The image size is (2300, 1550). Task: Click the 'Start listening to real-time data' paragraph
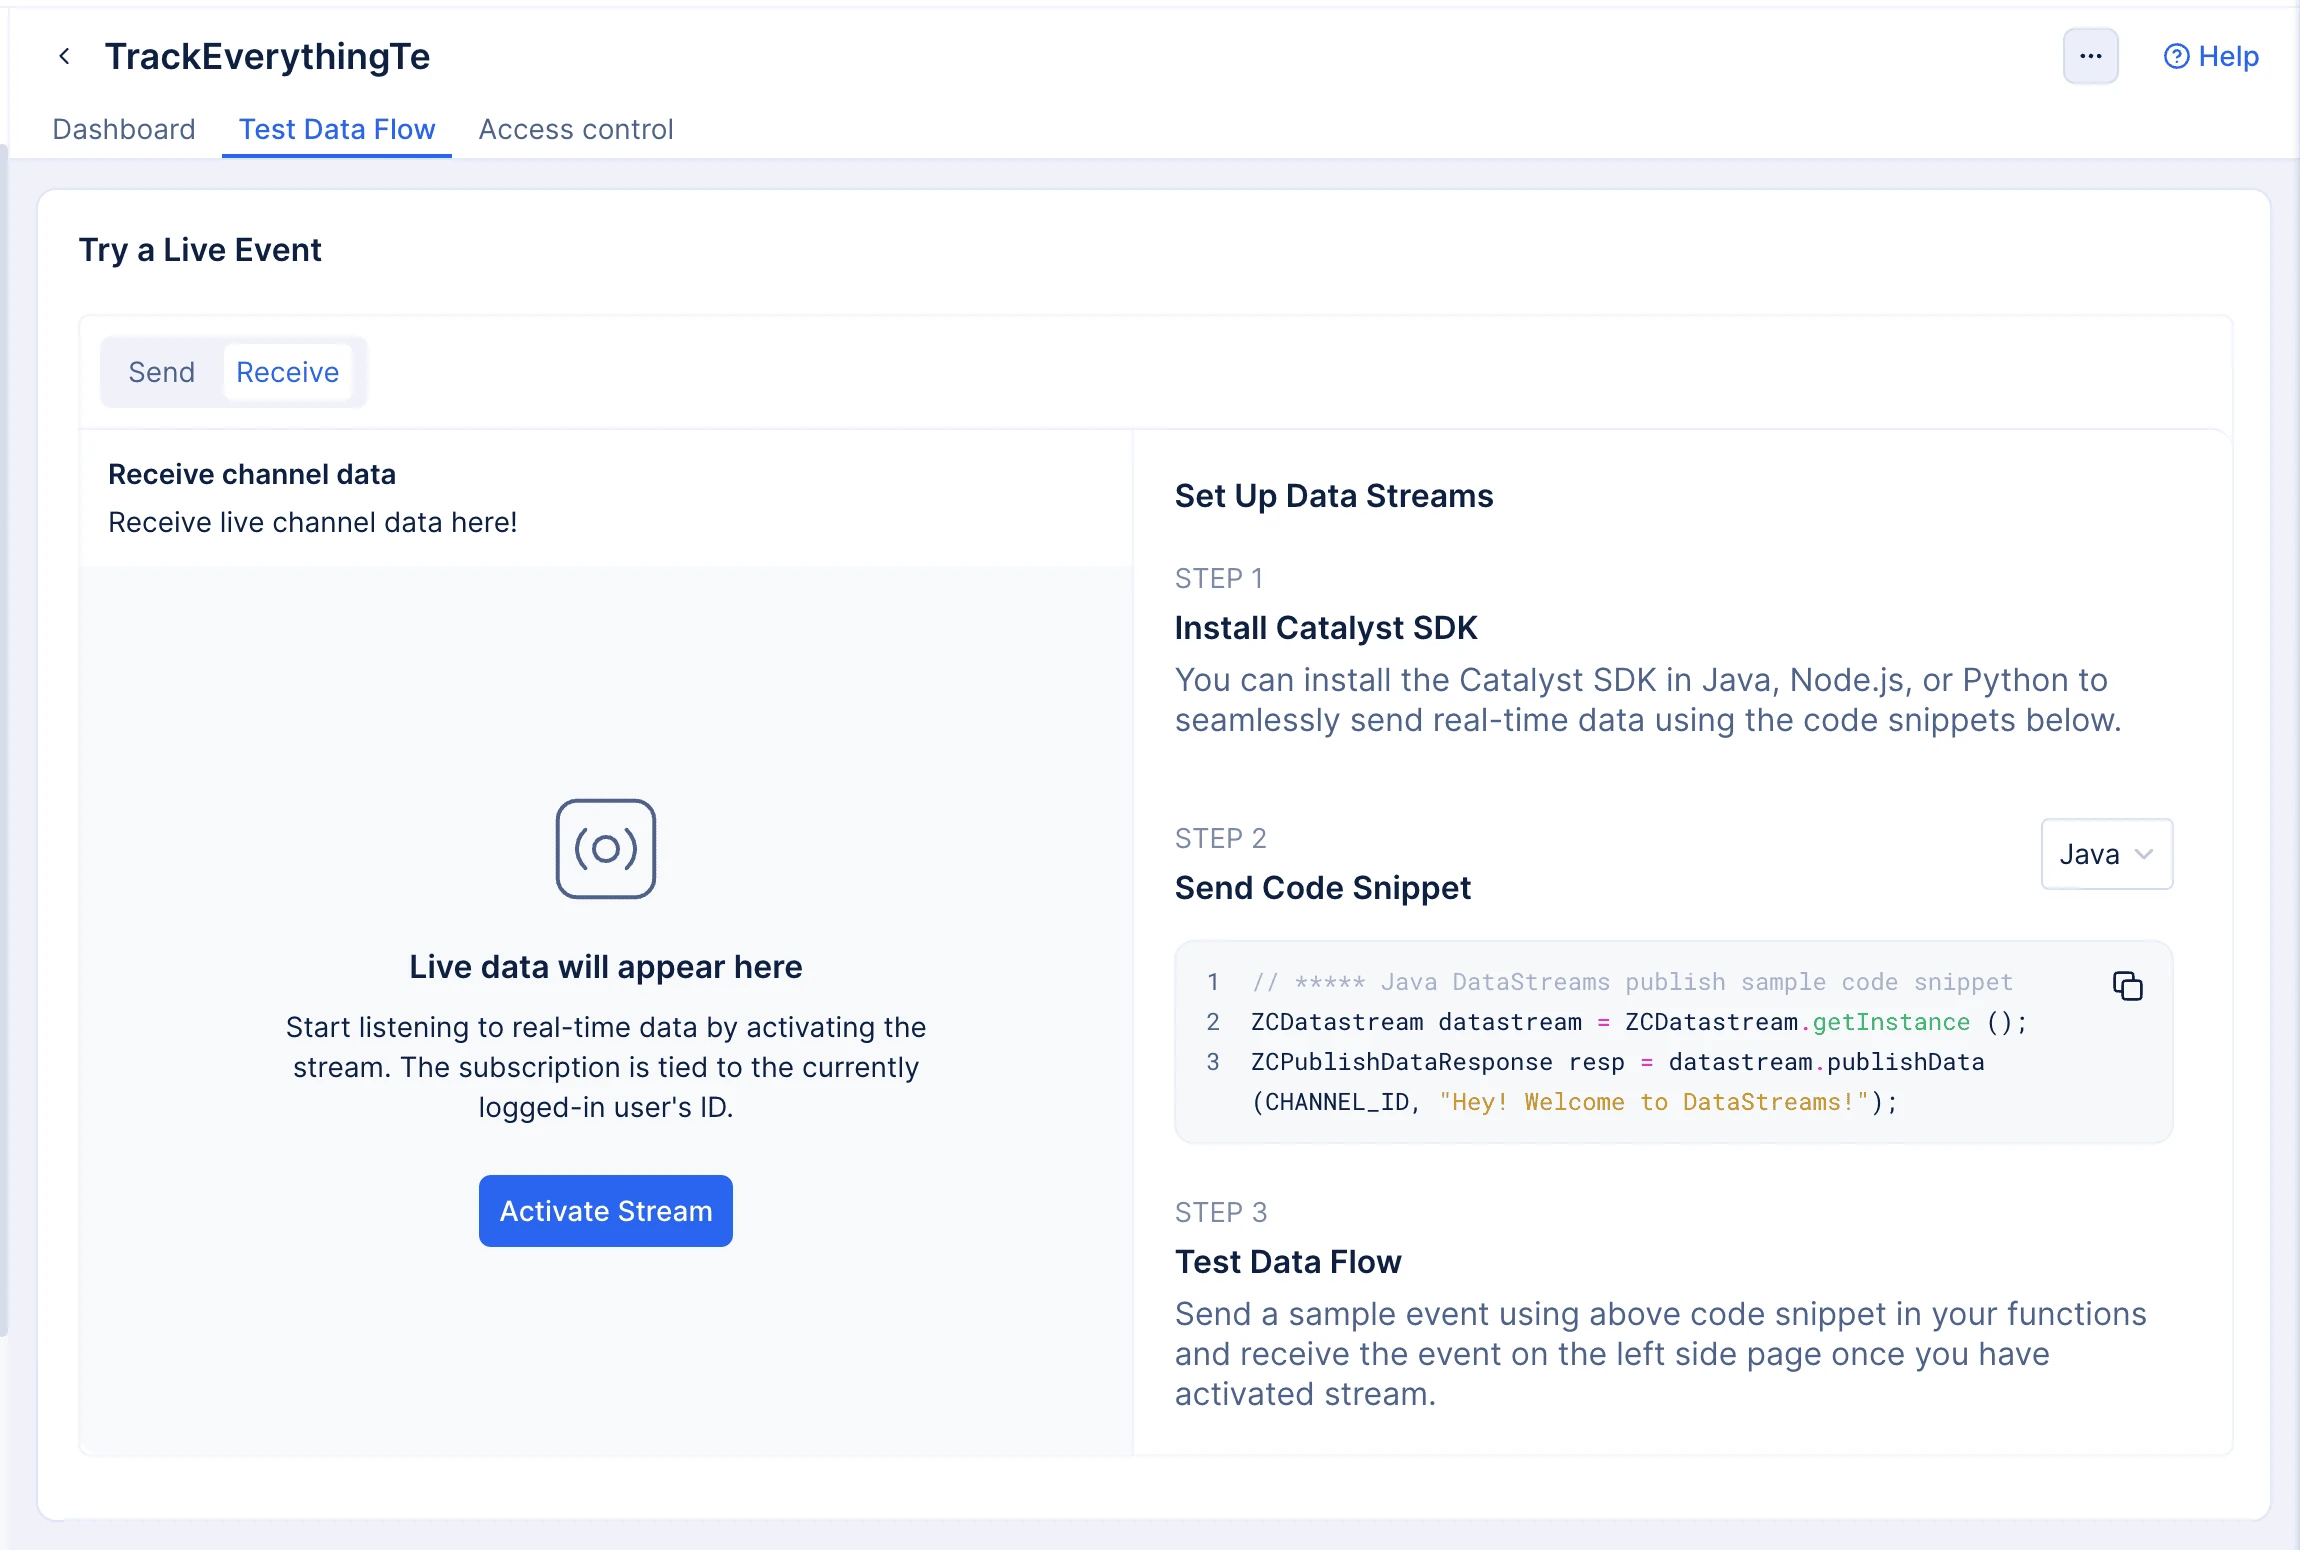coord(606,1067)
